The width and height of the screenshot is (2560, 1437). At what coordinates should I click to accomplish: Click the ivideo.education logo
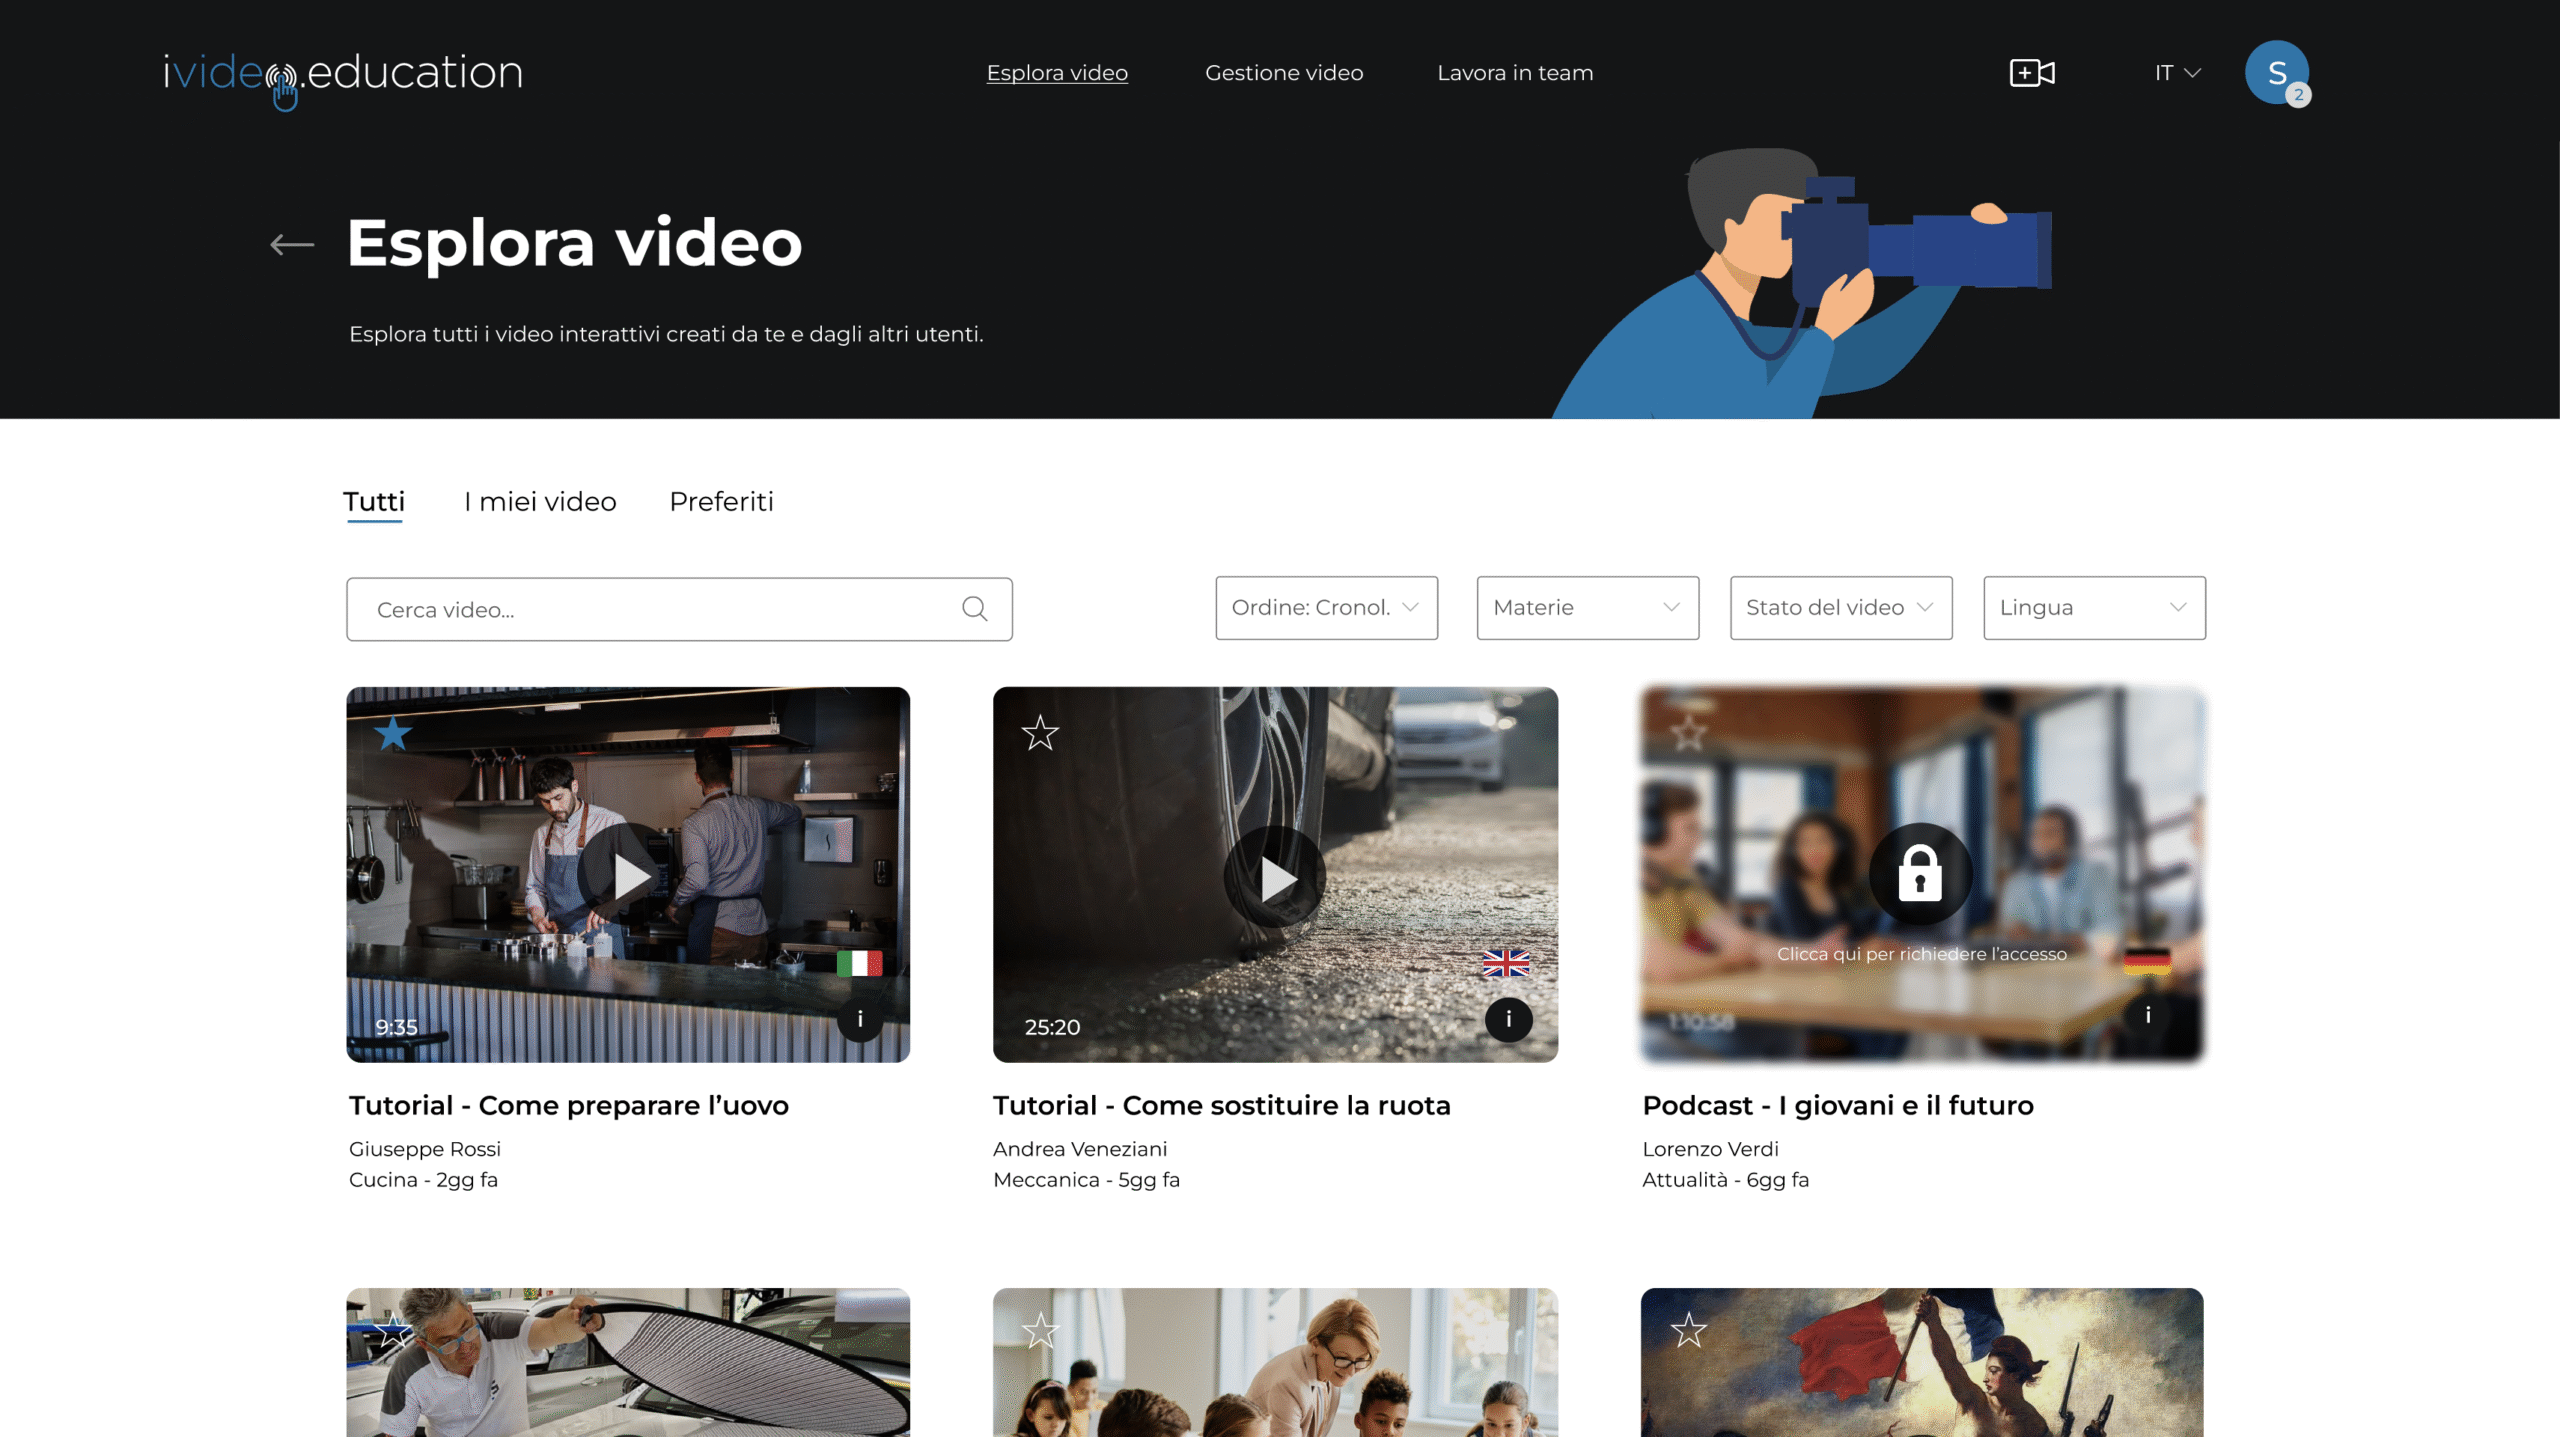pos(343,75)
